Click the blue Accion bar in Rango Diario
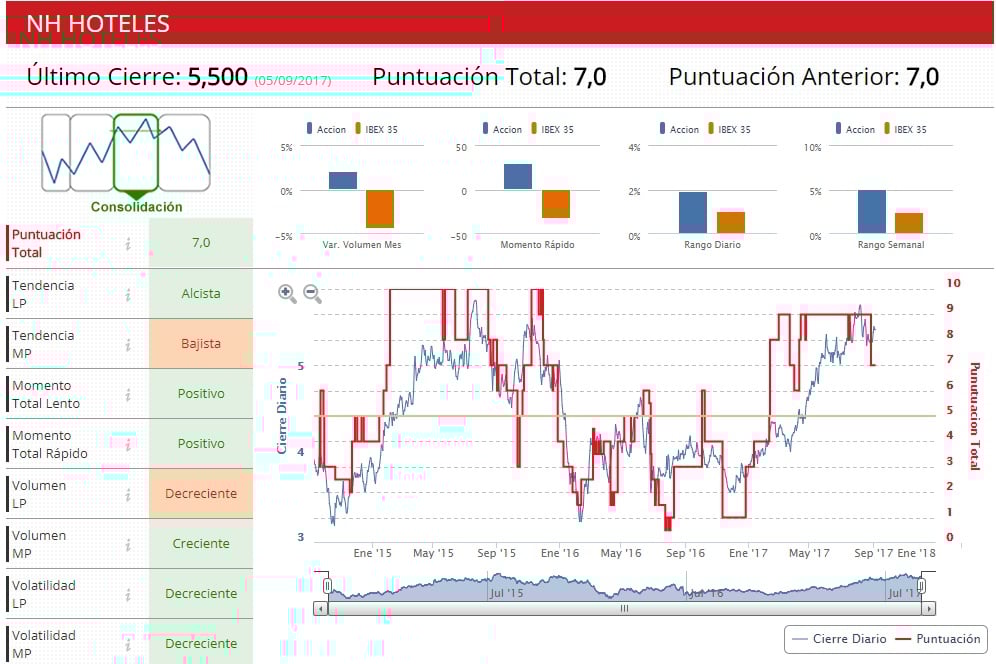Viewport: 996px width, 664px height. tap(693, 212)
